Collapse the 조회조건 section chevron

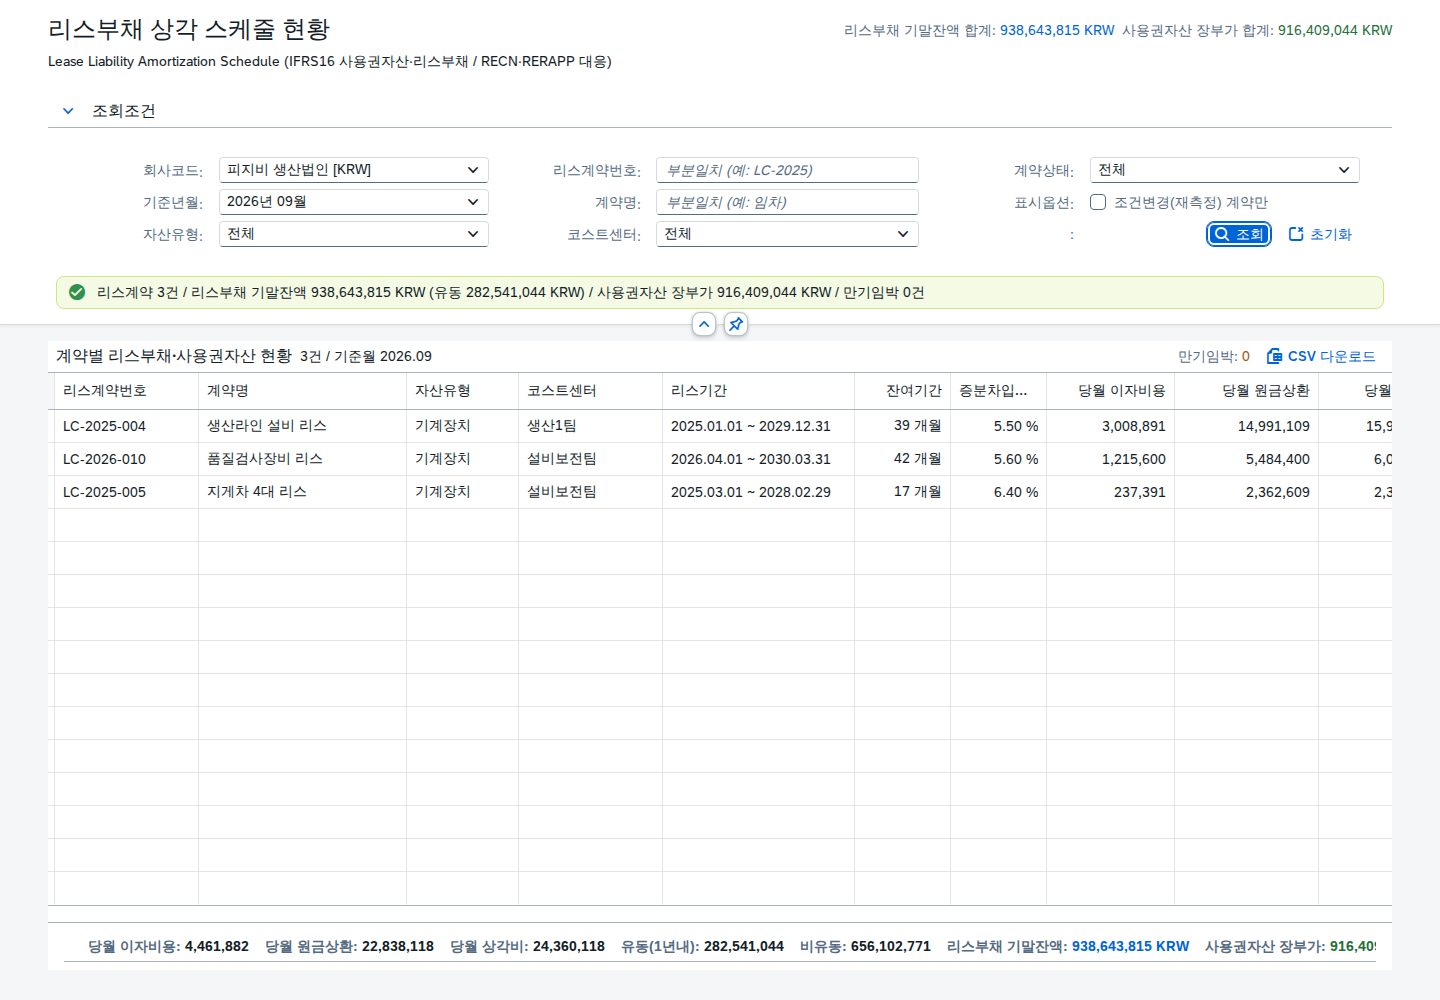click(x=68, y=111)
